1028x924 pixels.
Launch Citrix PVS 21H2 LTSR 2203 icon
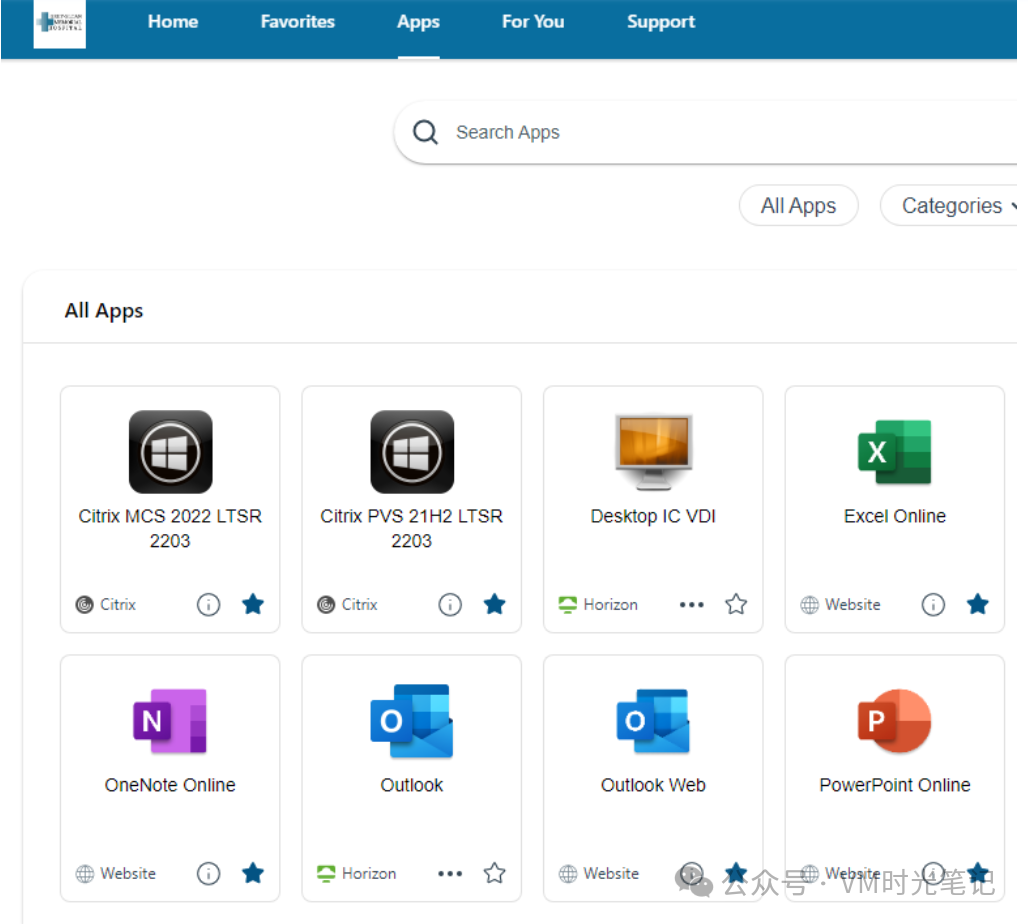[x=412, y=452]
